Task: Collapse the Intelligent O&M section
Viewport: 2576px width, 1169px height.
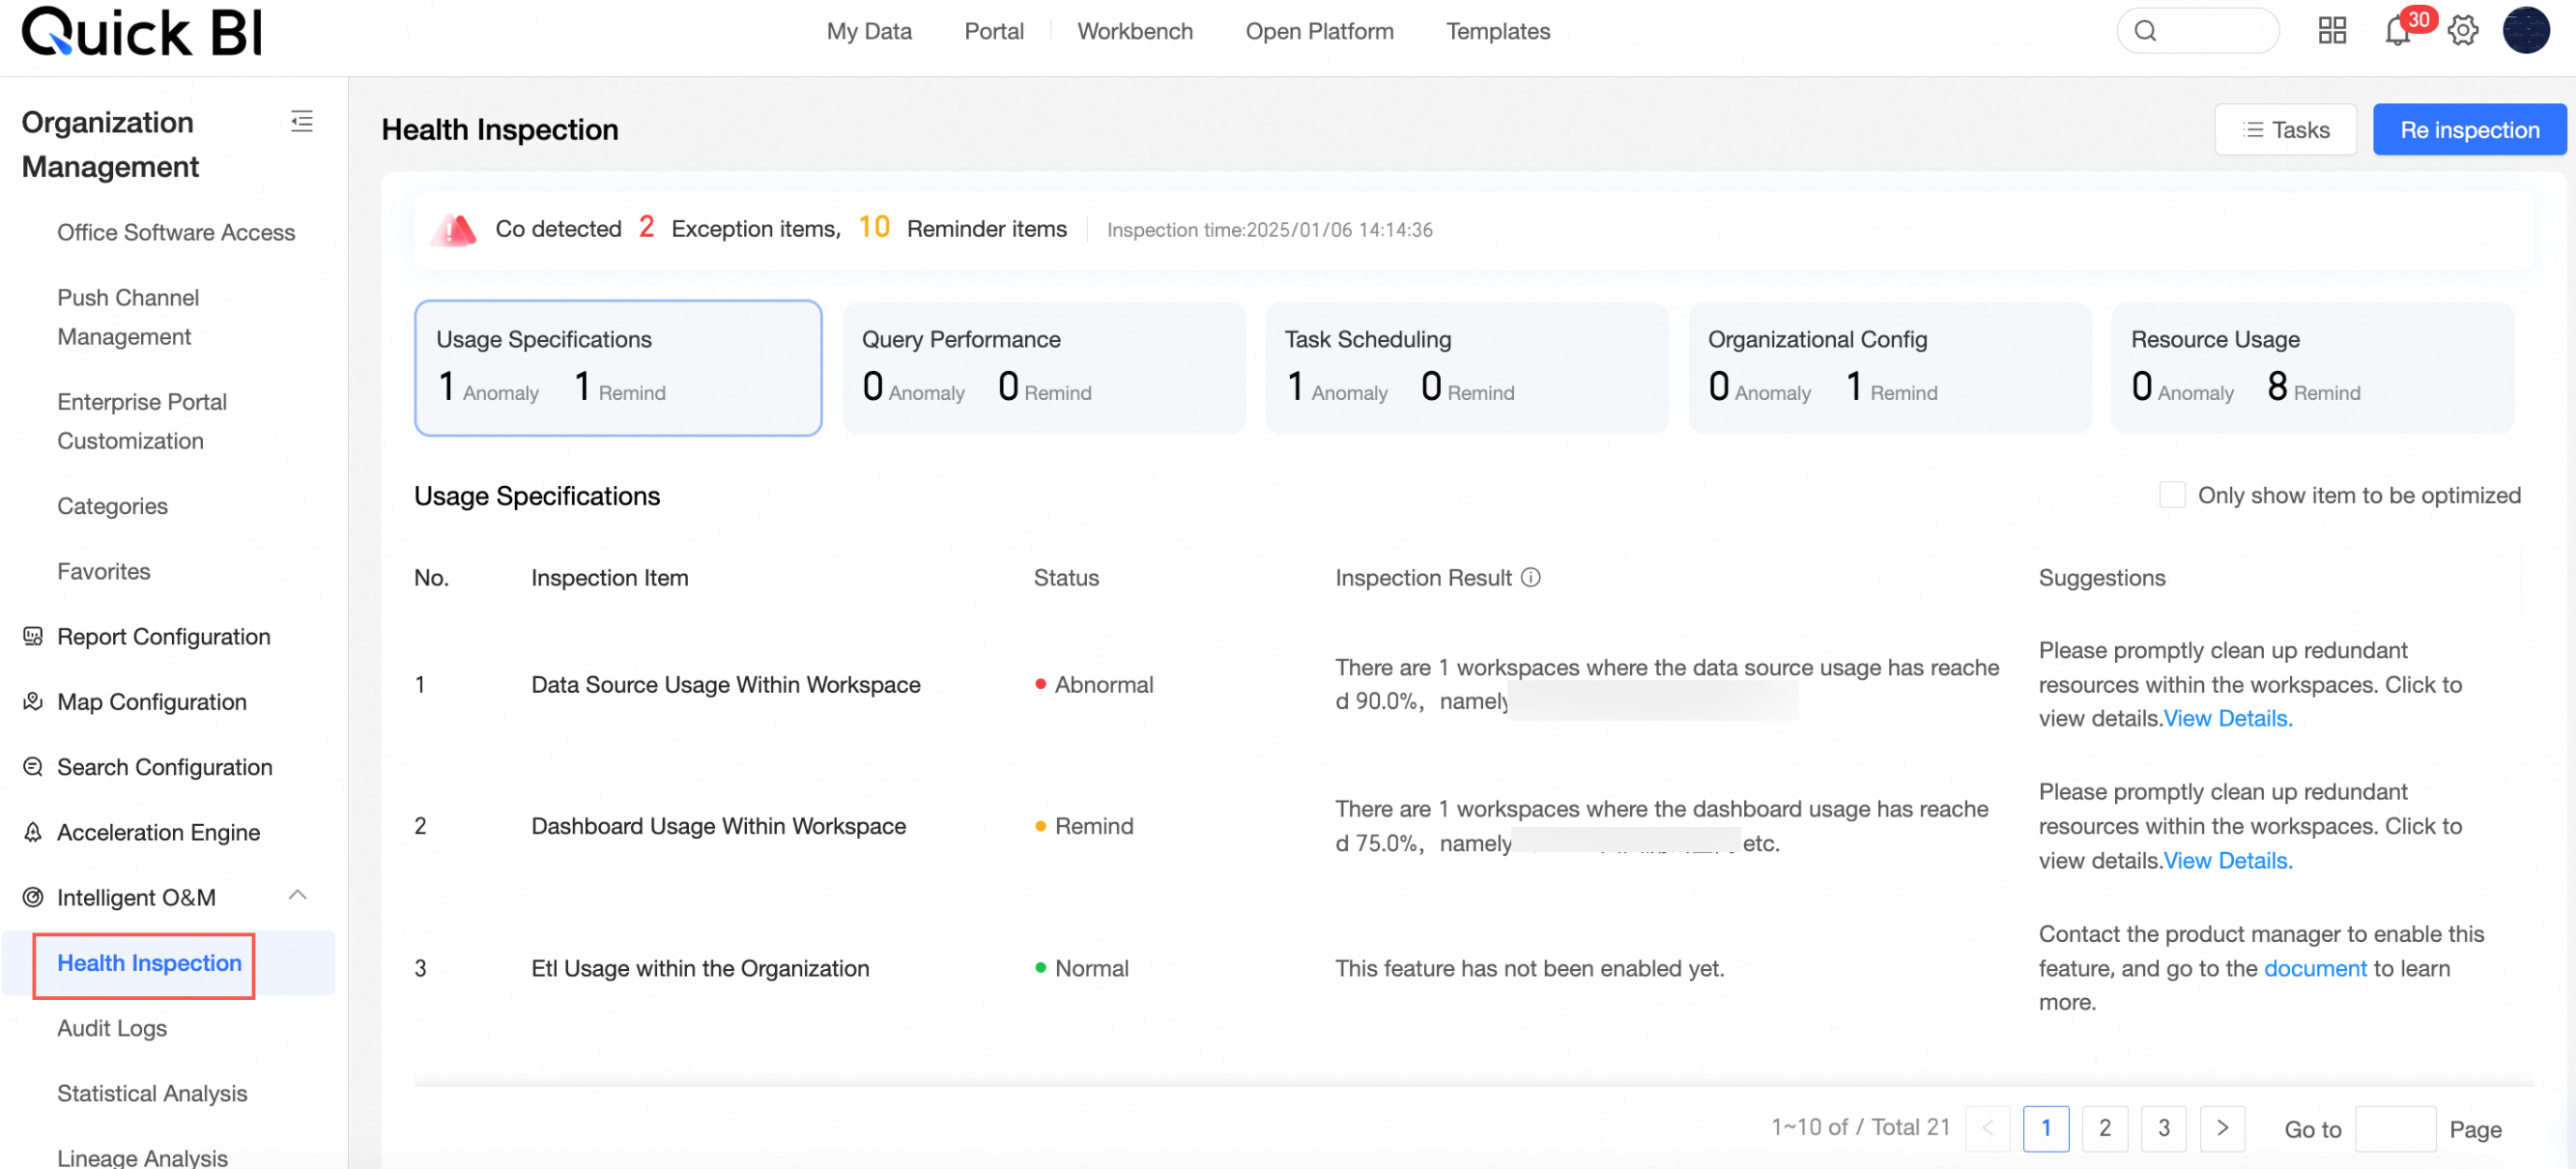Action: (x=297, y=895)
